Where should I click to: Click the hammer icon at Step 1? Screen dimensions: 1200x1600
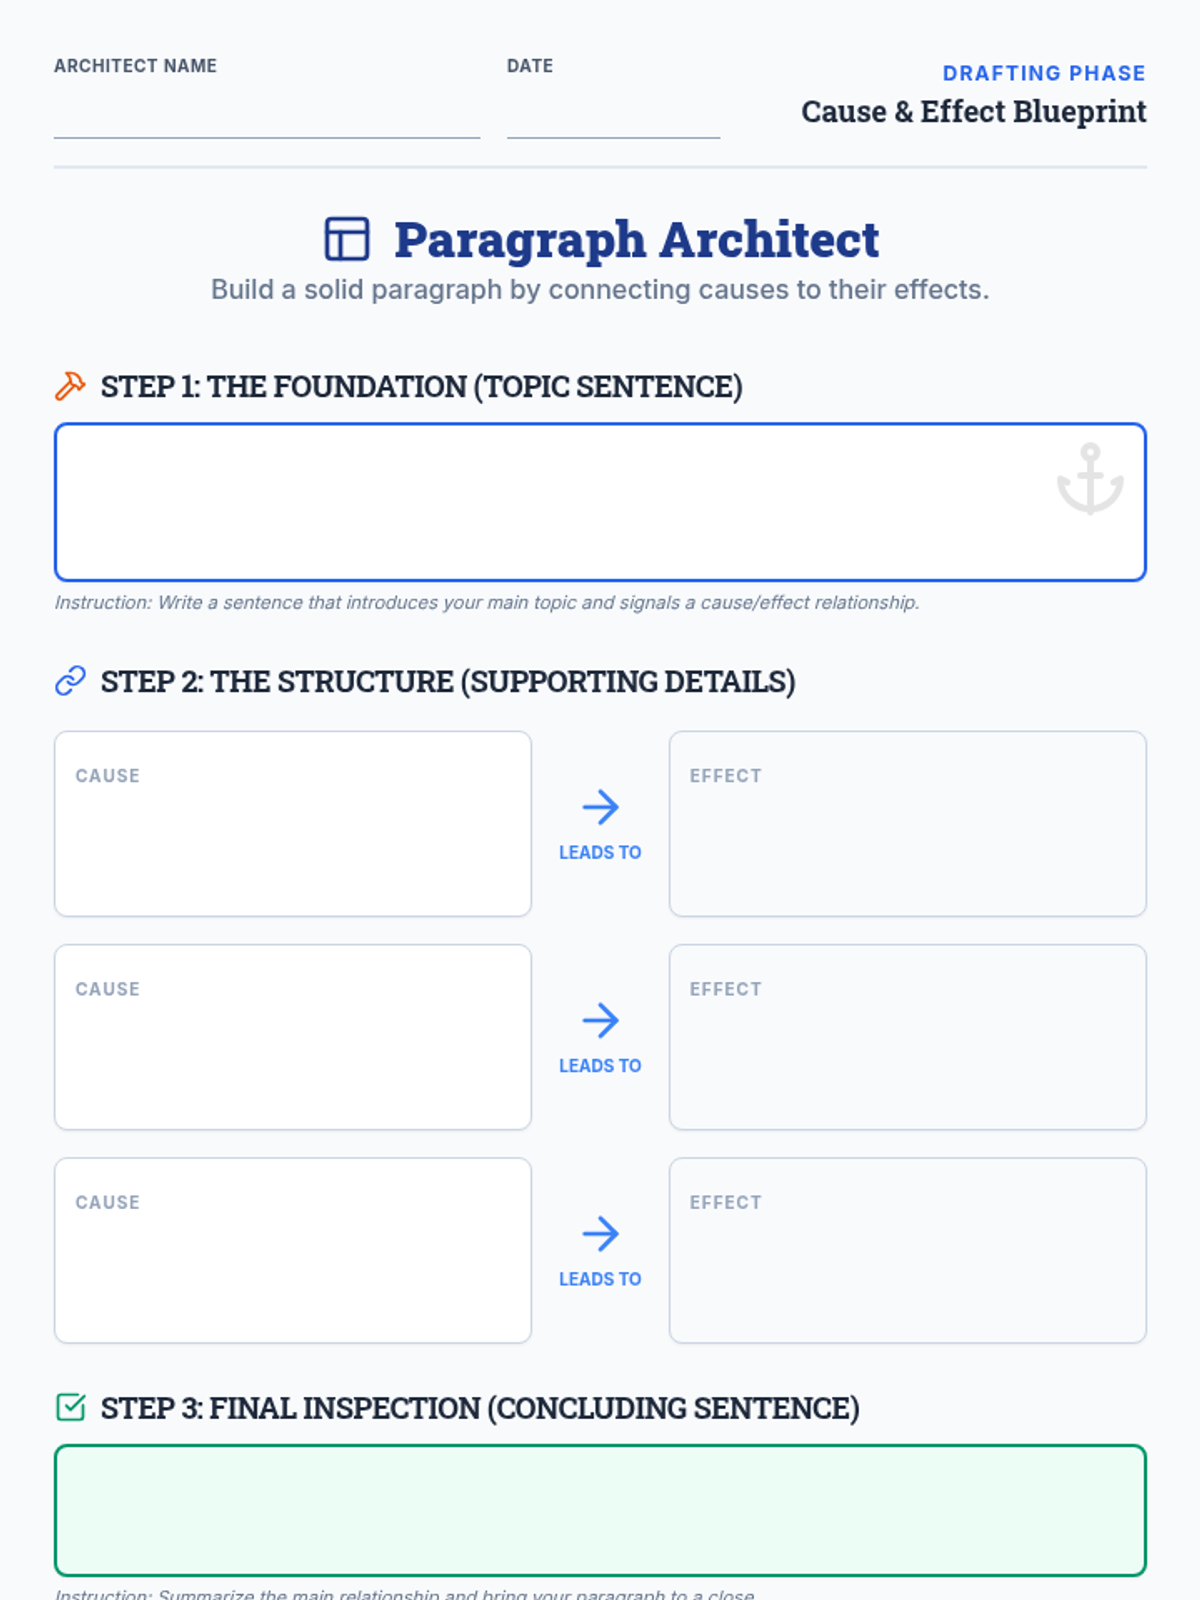[x=70, y=386]
